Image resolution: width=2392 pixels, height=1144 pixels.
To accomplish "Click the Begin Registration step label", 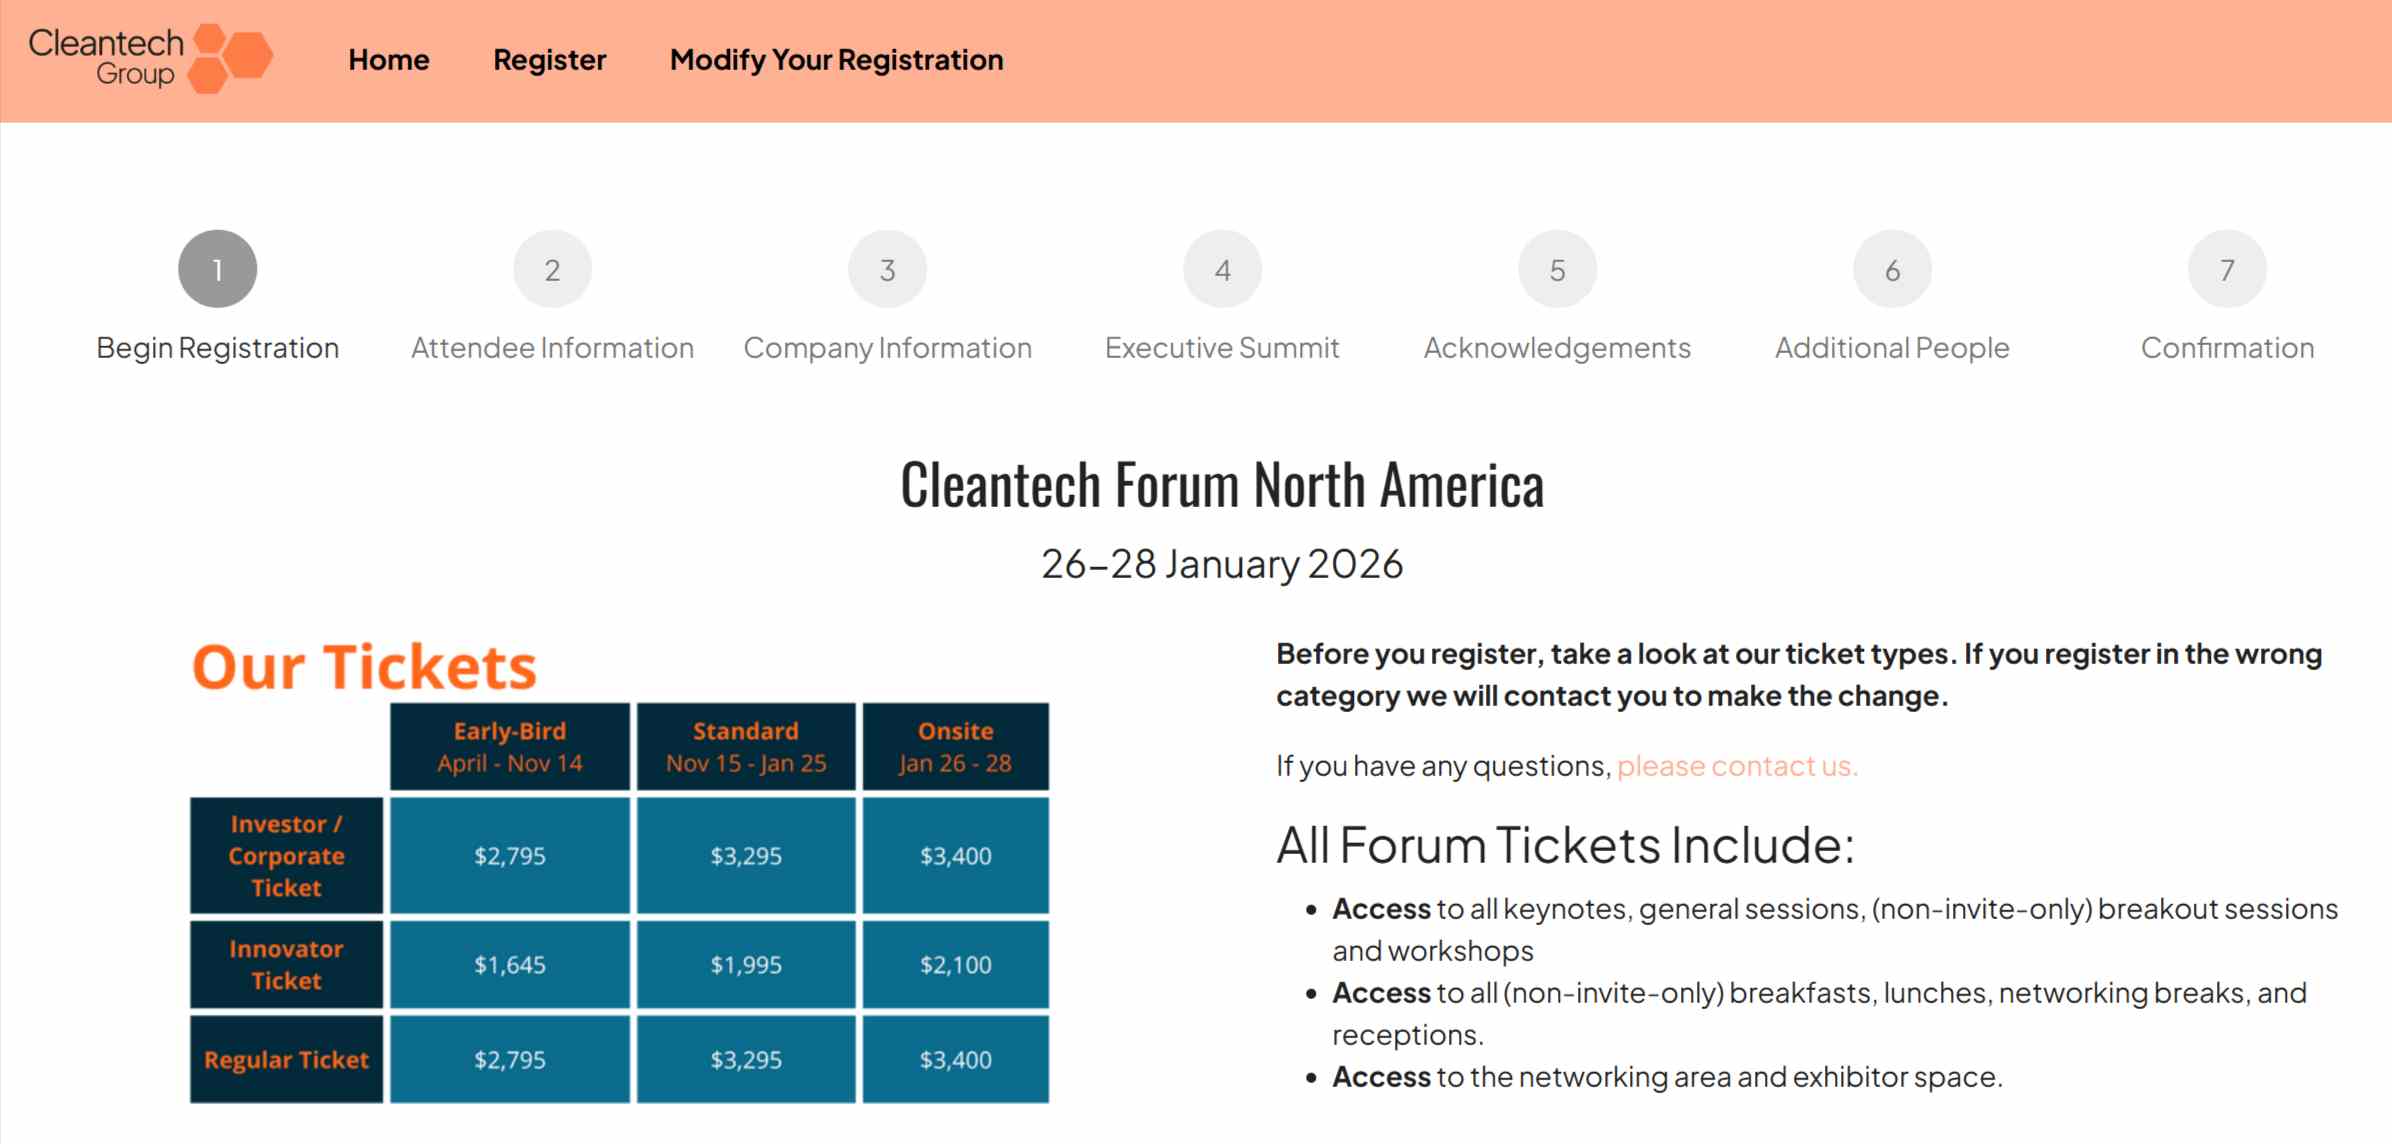I will click(x=216, y=347).
